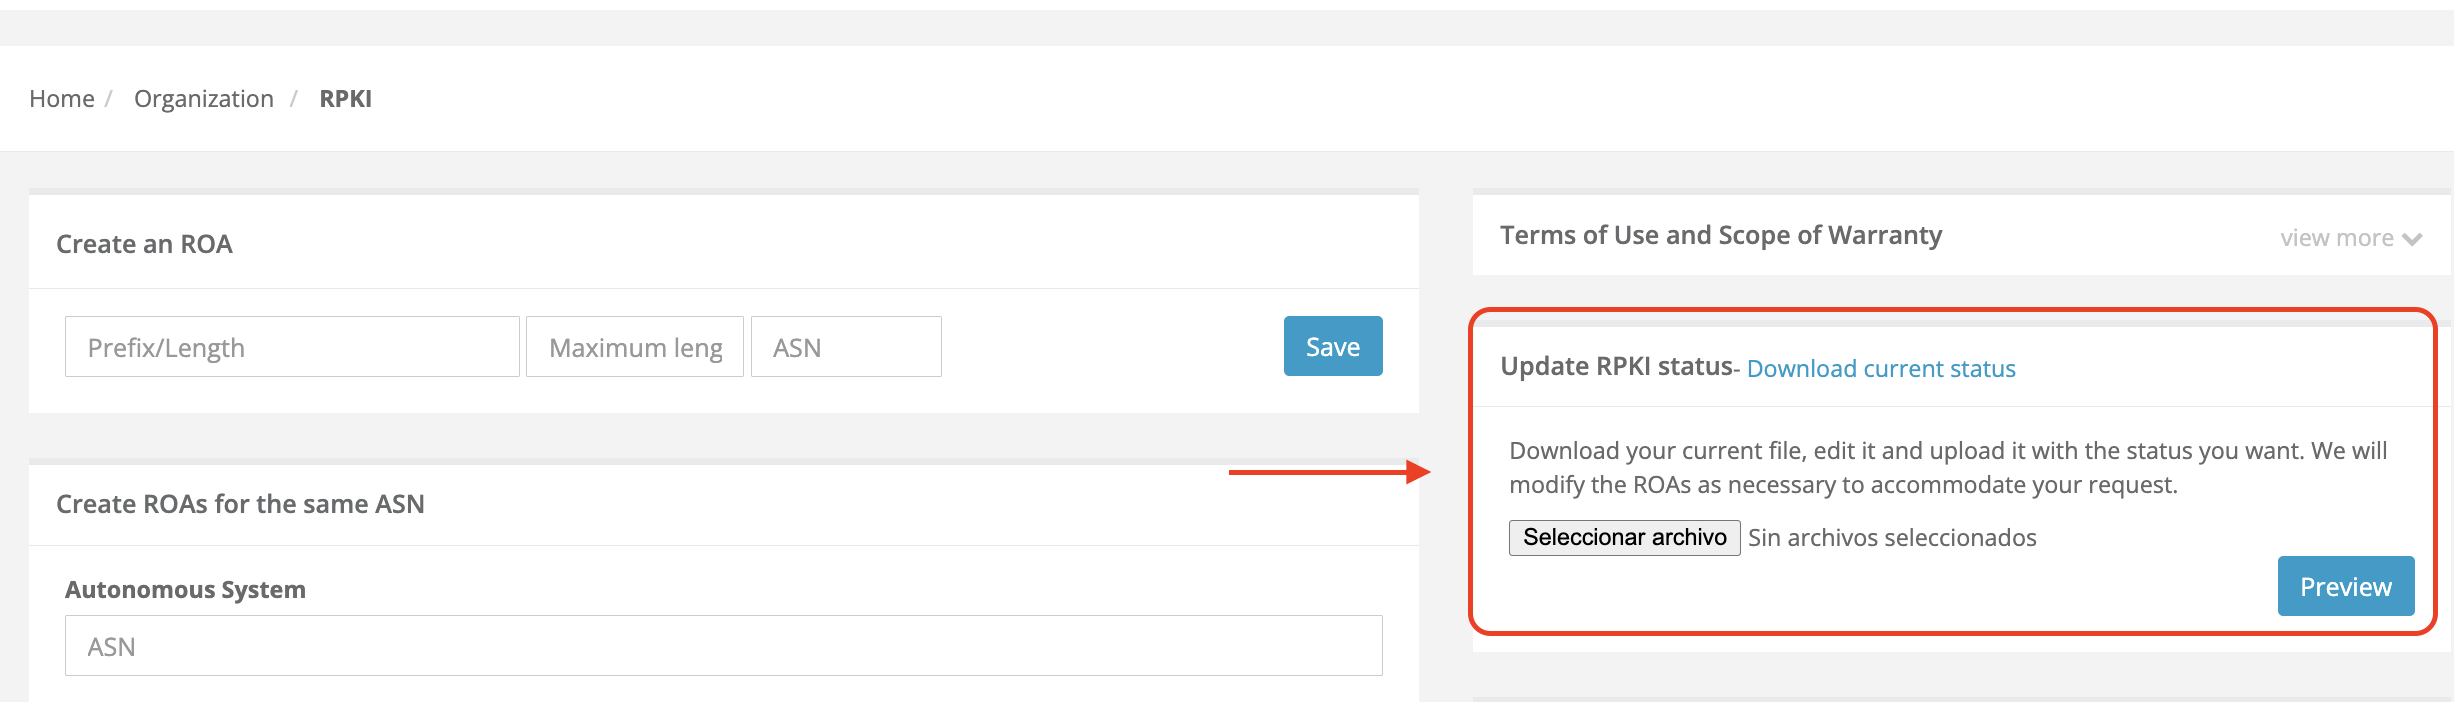Click the Terms of Use and Scope of Warranty heading
This screenshot has width=2454, height=702.
(x=1720, y=236)
